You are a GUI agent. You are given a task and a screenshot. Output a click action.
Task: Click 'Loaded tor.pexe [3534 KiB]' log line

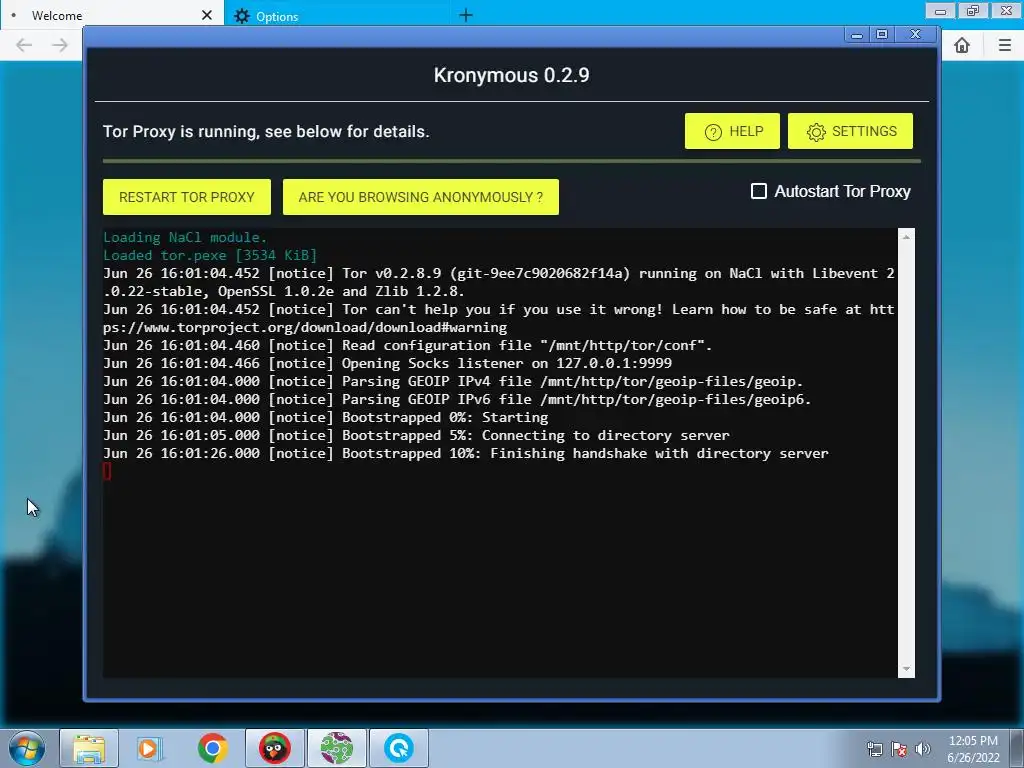(x=210, y=255)
